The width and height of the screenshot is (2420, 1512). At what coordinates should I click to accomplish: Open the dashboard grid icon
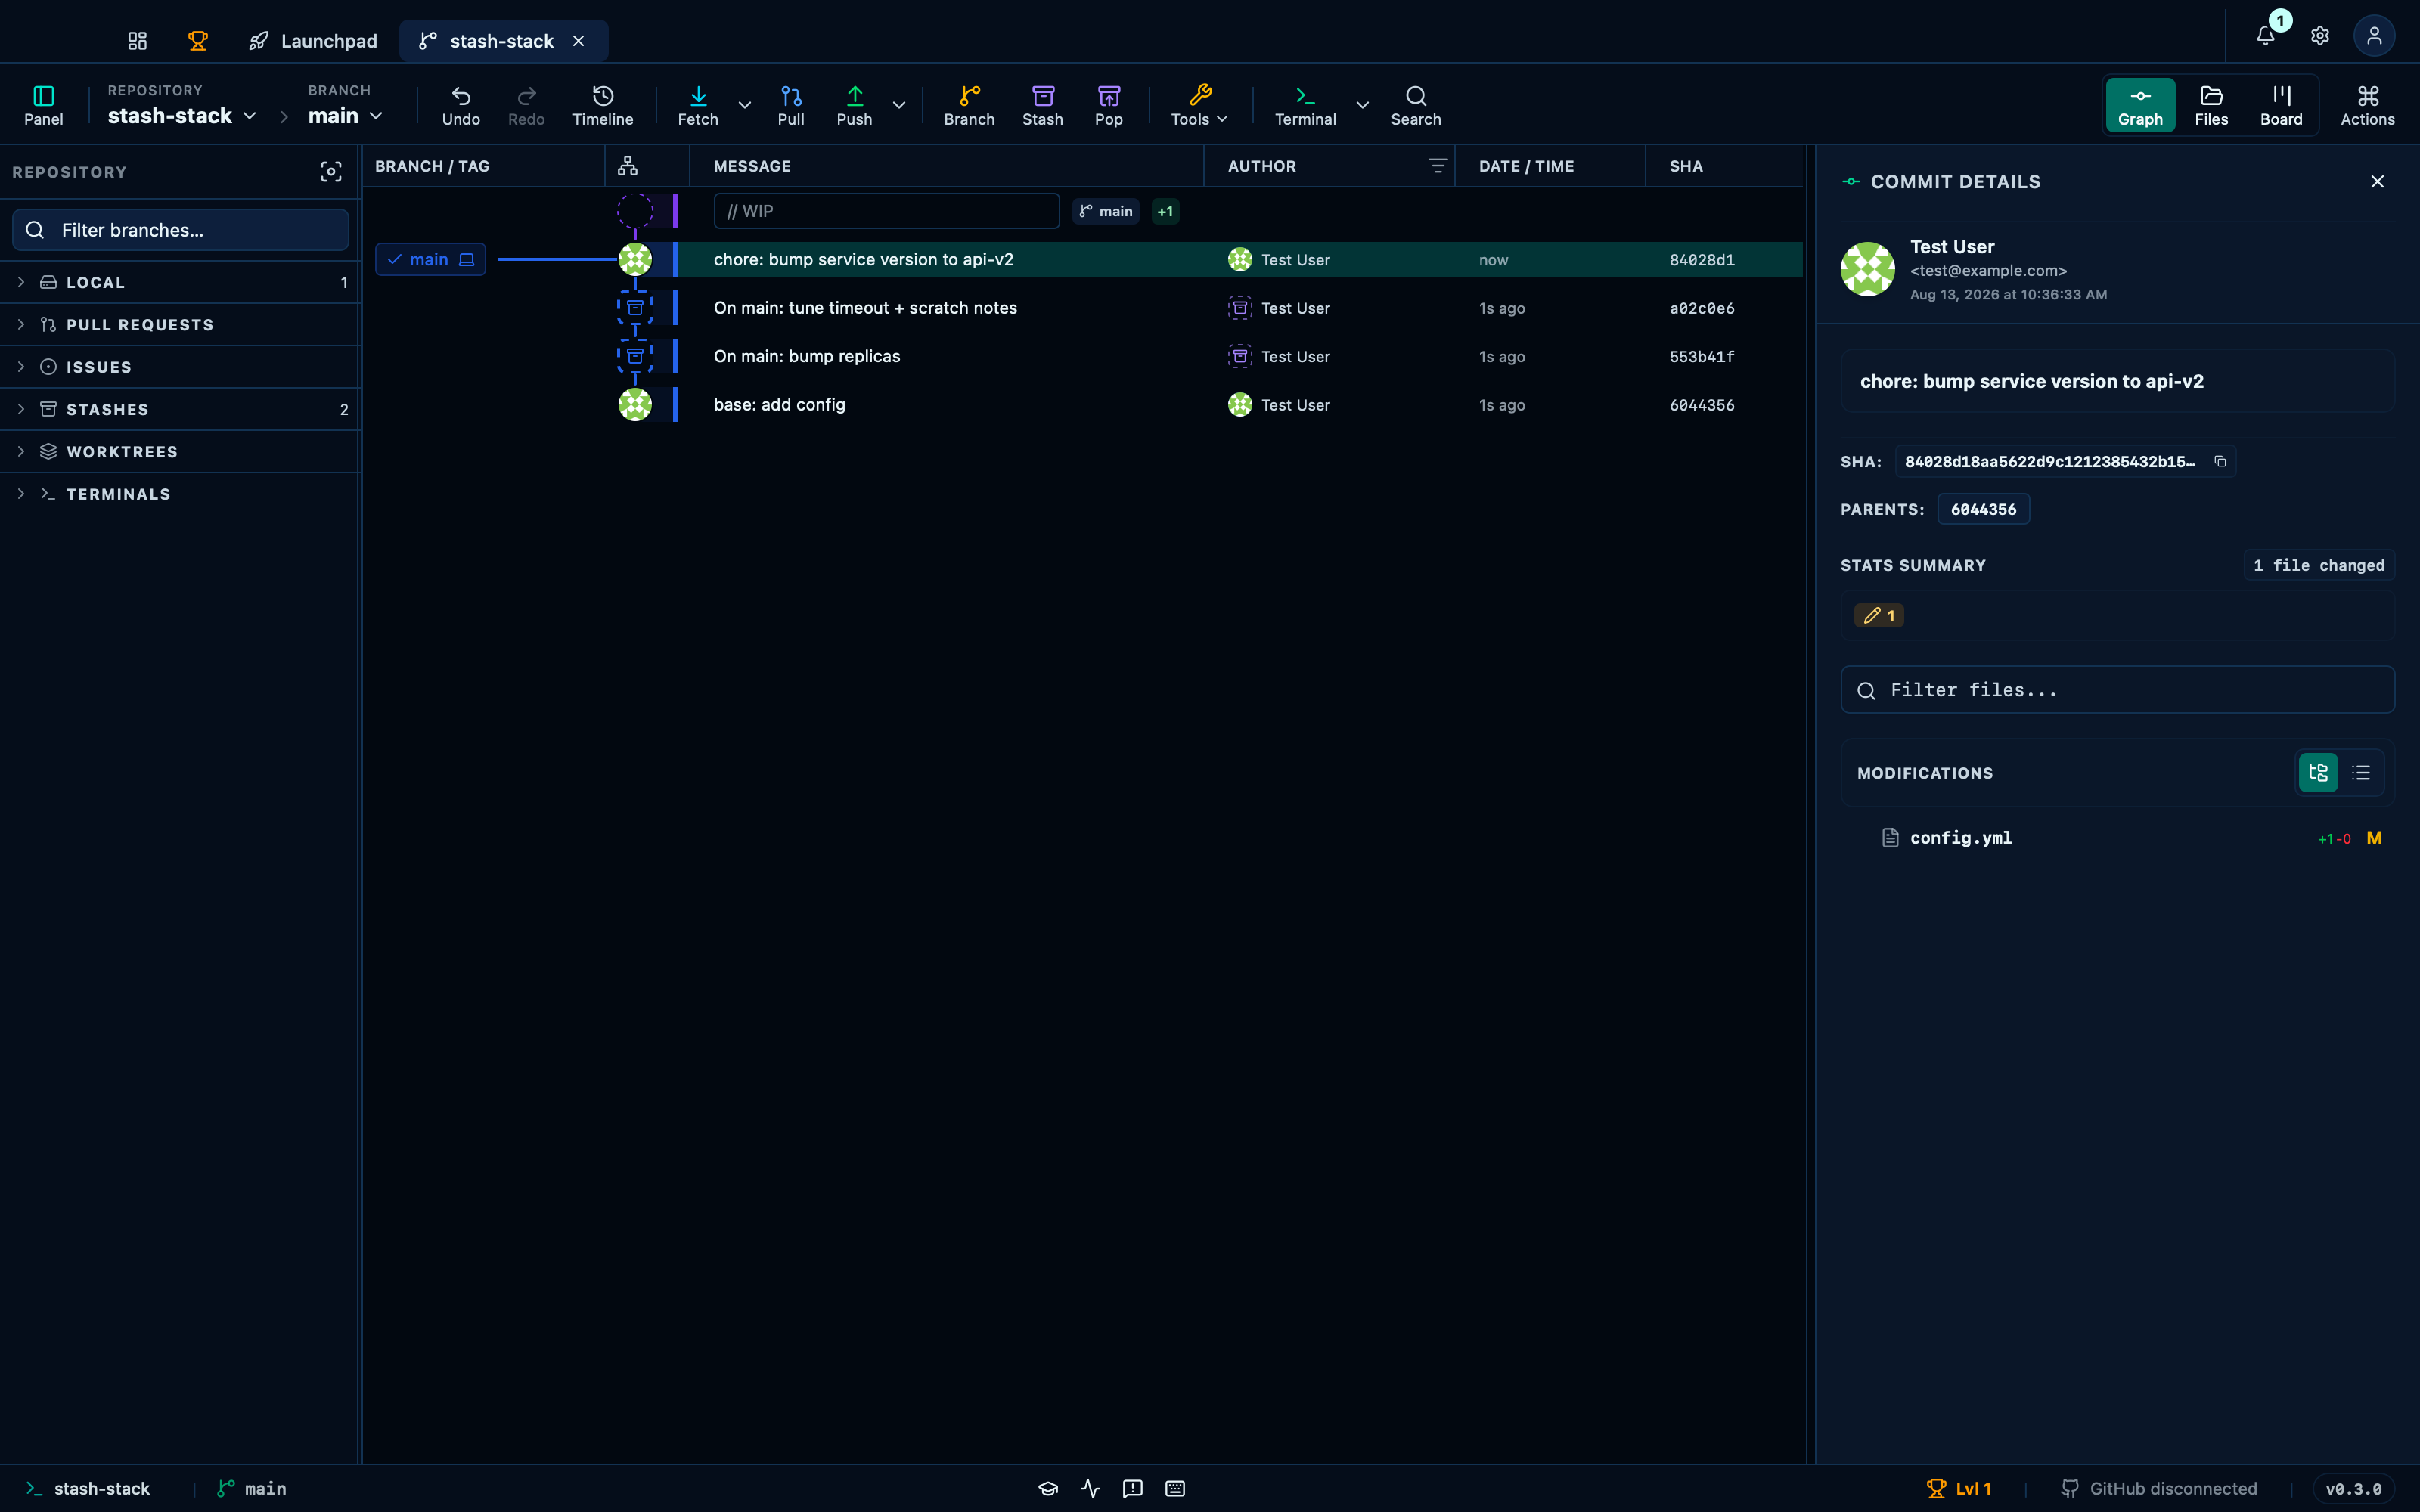(x=137, y=41)
